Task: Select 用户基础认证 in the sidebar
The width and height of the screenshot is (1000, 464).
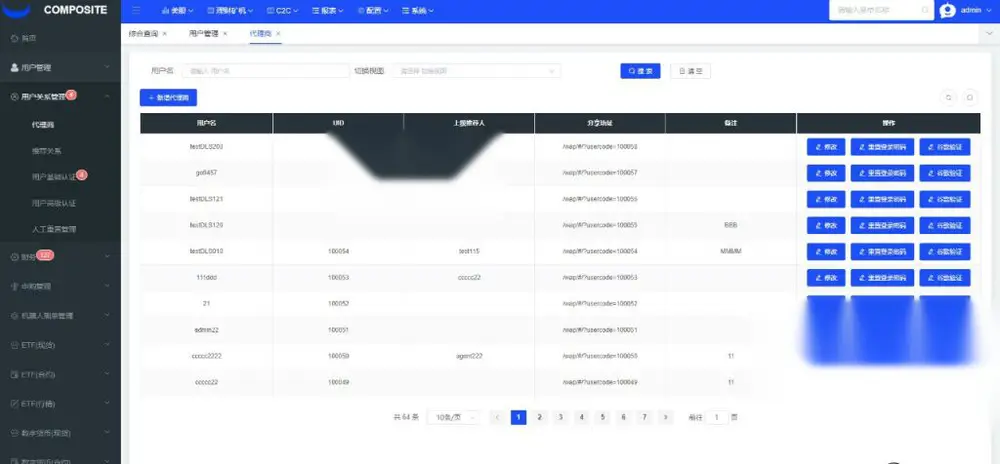Action: (x=54, y=177)
